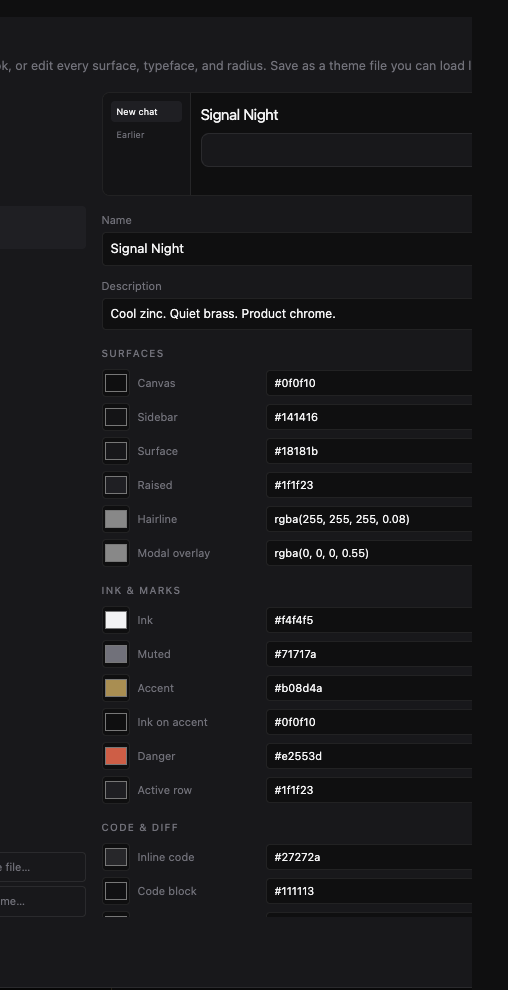The image size is (508, 990).
Task: Edit the Name field Signal Night
Action: click(287, 249)
